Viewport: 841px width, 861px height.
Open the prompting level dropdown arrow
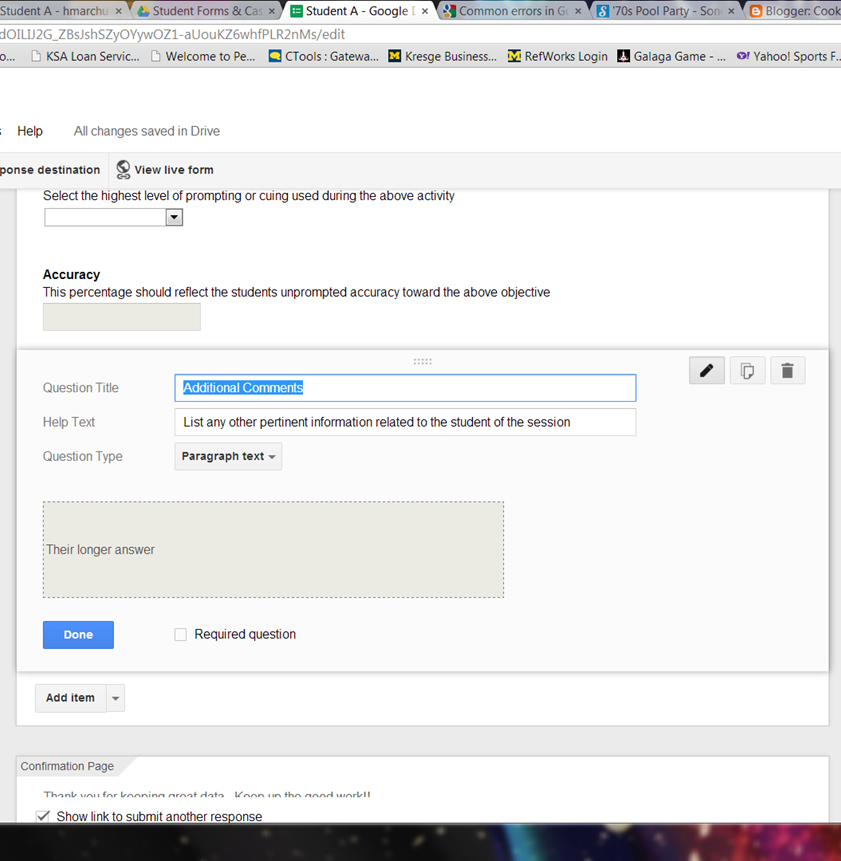[174, 217]
